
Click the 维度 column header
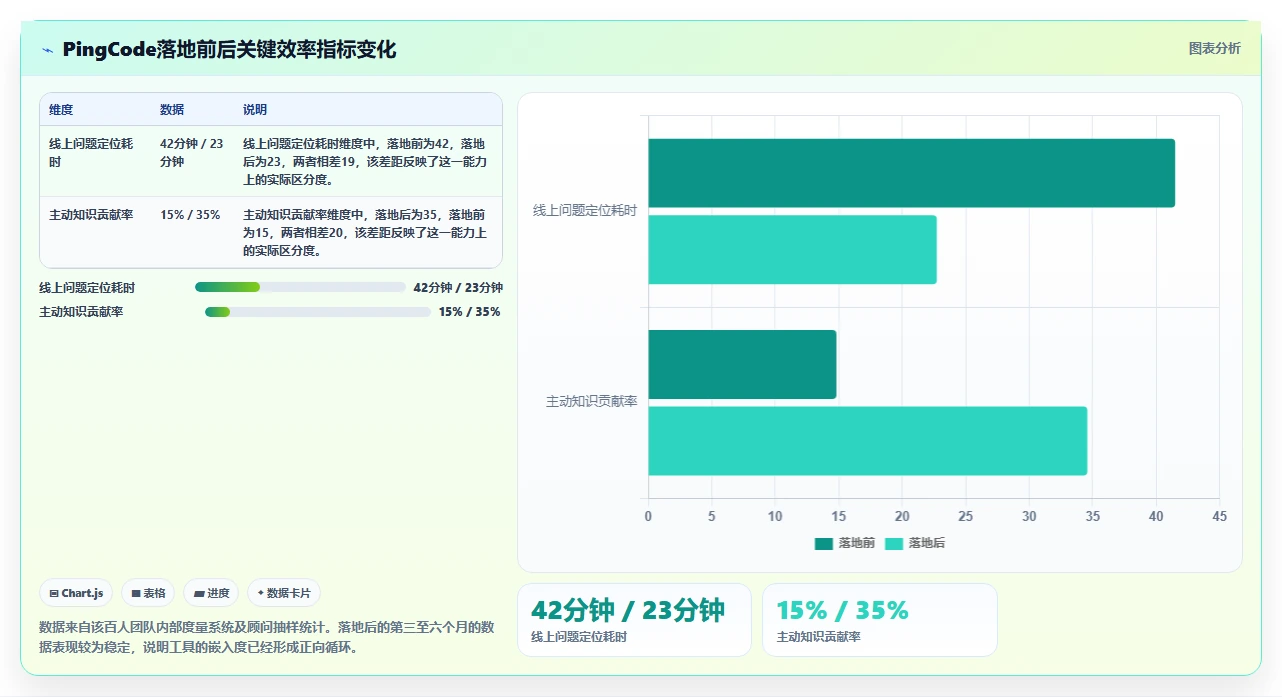(x=61, y=110)
